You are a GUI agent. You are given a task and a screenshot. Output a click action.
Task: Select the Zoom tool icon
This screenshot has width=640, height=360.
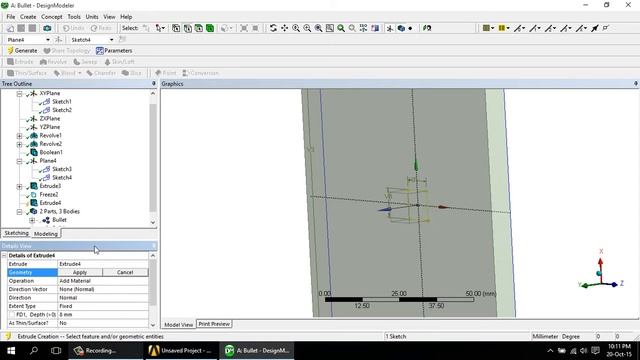296,28
